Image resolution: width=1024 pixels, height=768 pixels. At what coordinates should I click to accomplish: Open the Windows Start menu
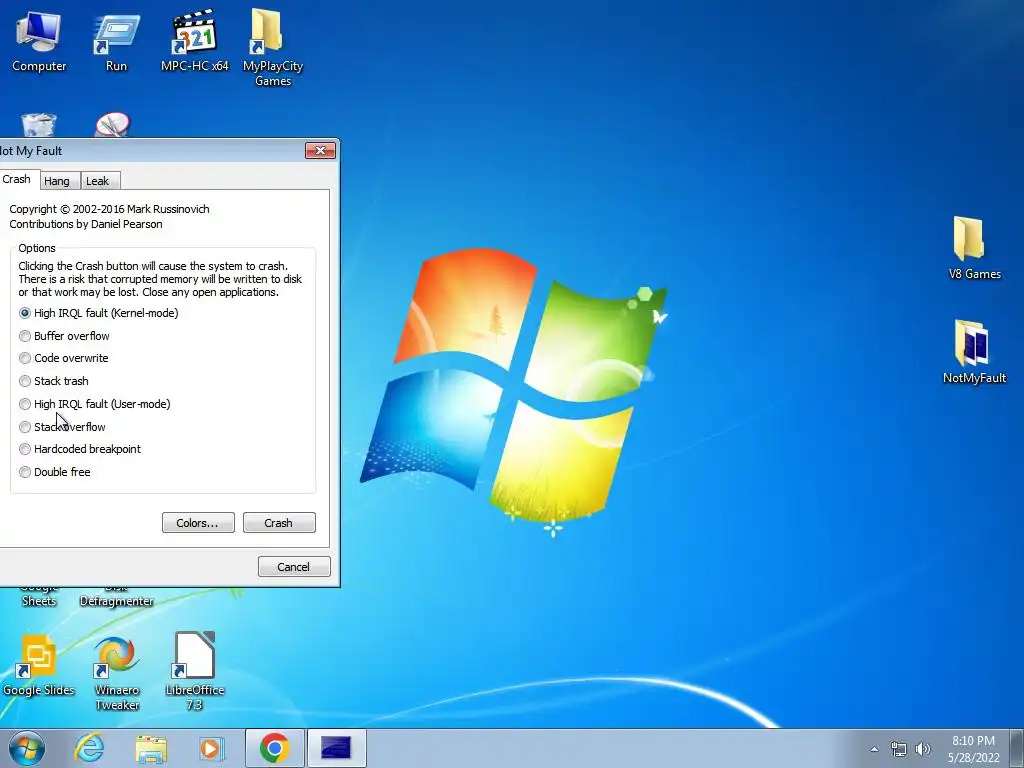[x=27, y=748]
